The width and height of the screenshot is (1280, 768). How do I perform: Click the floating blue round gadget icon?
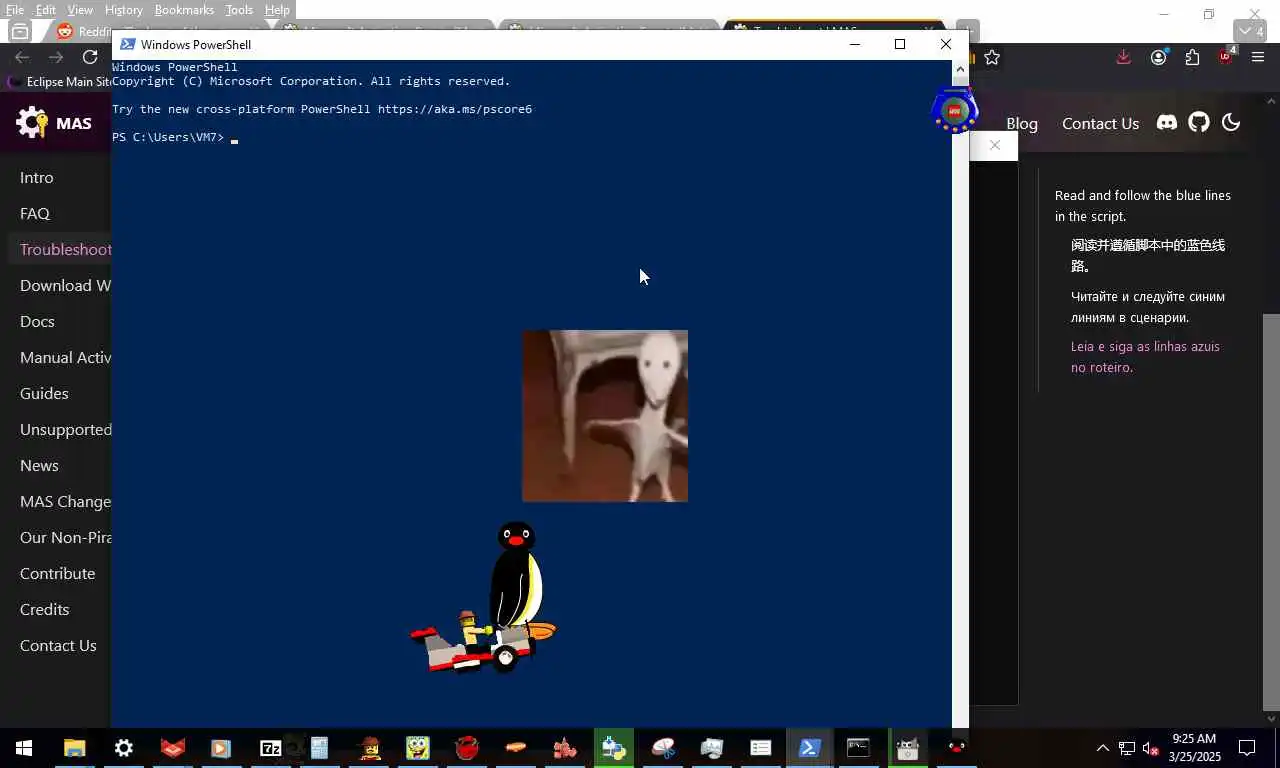(954, 109)
